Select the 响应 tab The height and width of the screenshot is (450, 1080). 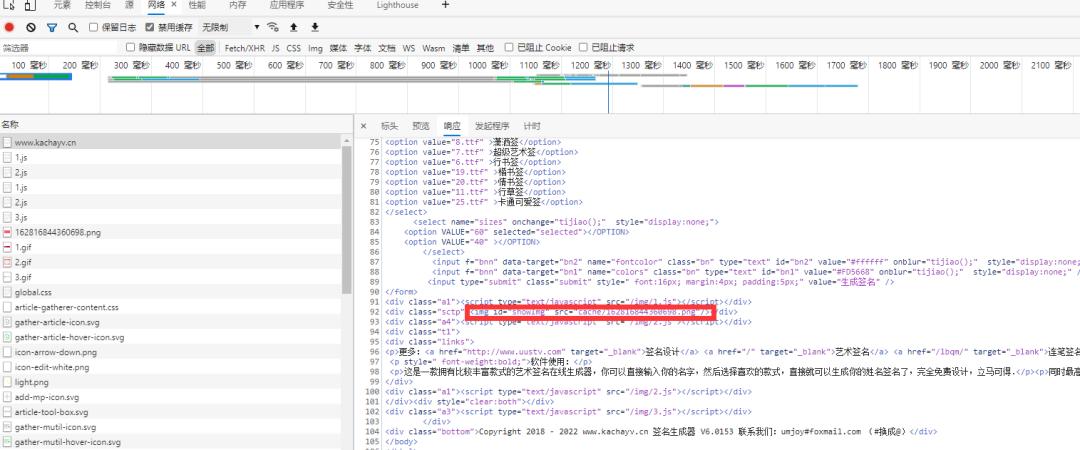(x=453, y=126)
